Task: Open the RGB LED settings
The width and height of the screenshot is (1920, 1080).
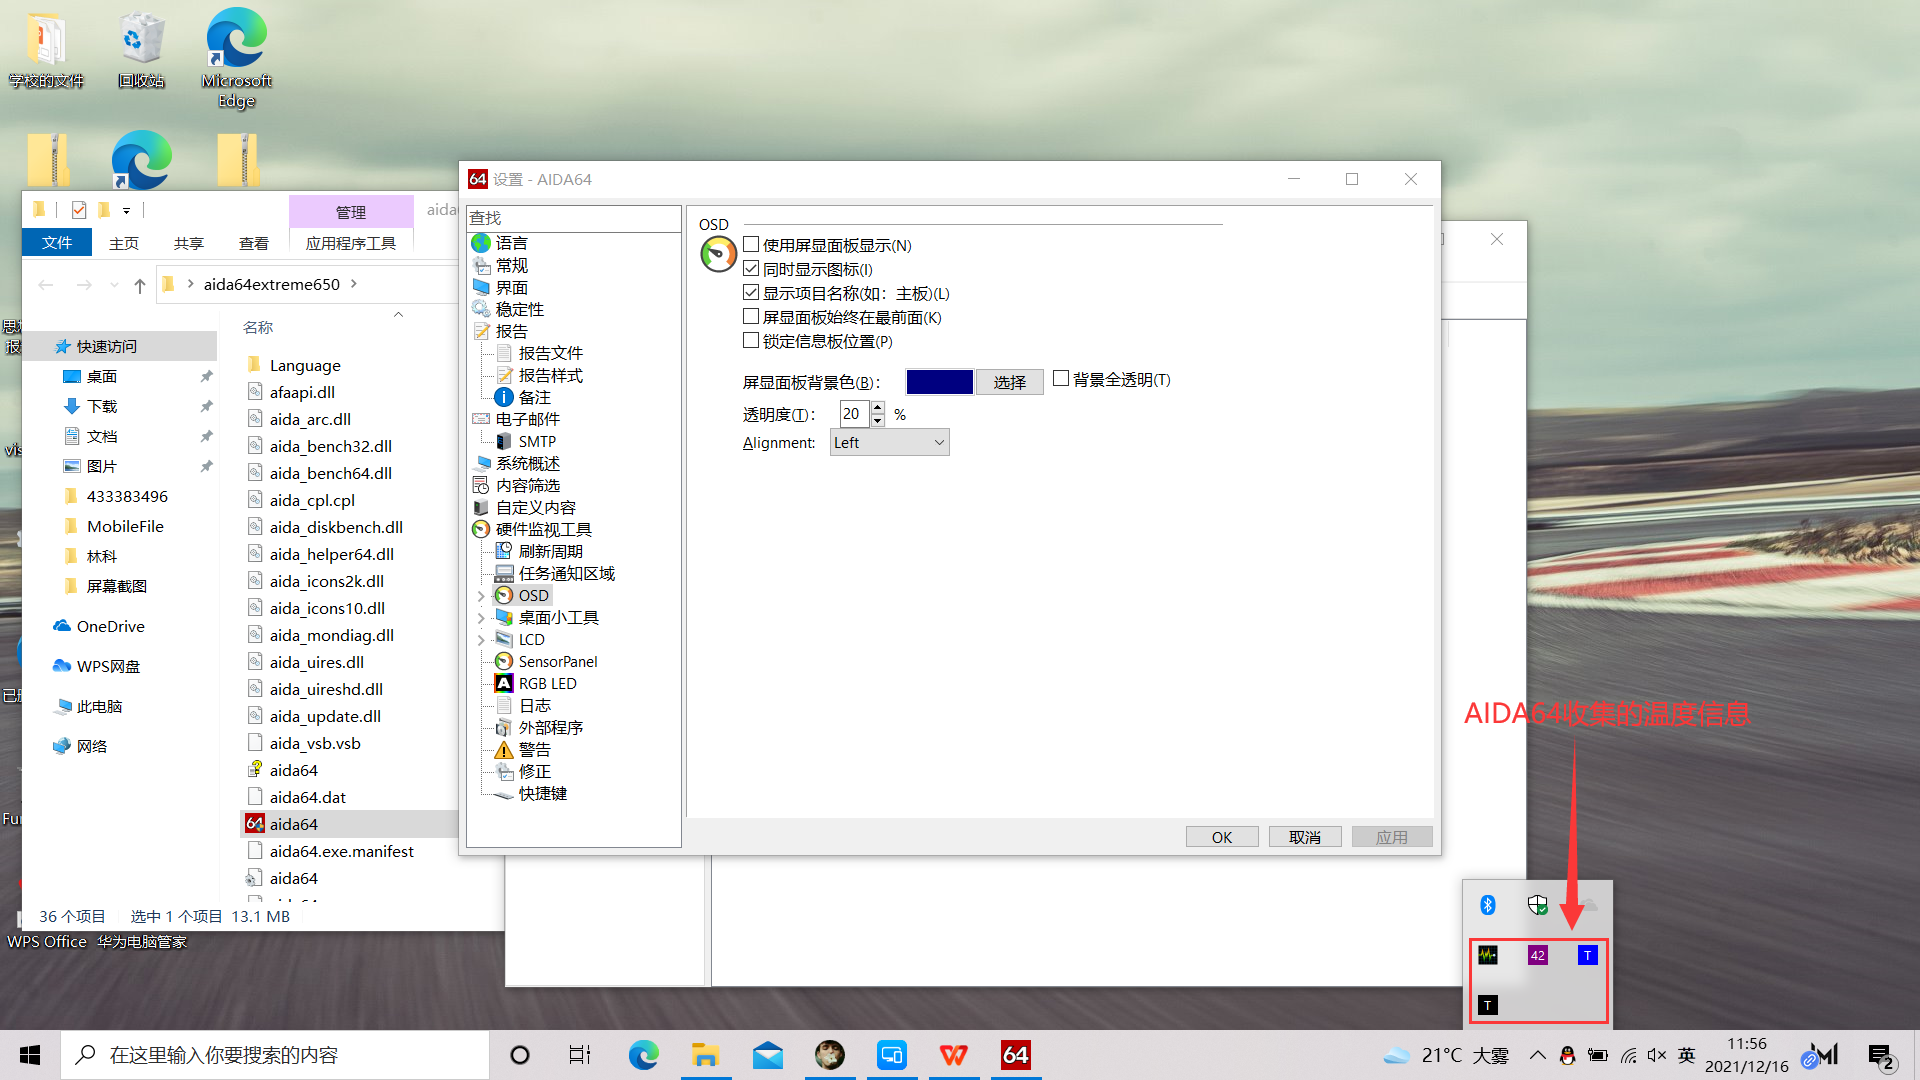Action: coord(548,683)
